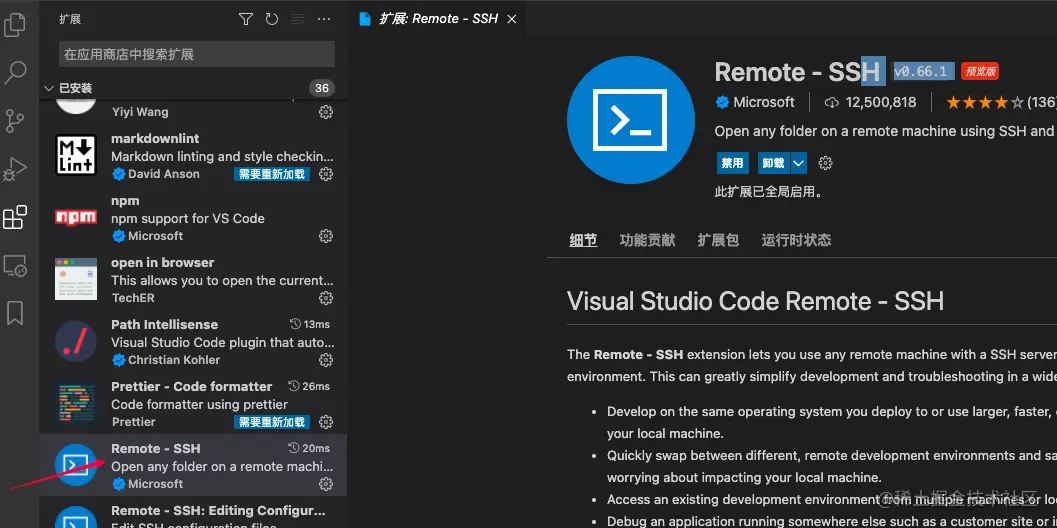The height and width of the screenshot is (528, 1057).
Task: Close the Remote - SSH editor tab
Action: [512, 19]
